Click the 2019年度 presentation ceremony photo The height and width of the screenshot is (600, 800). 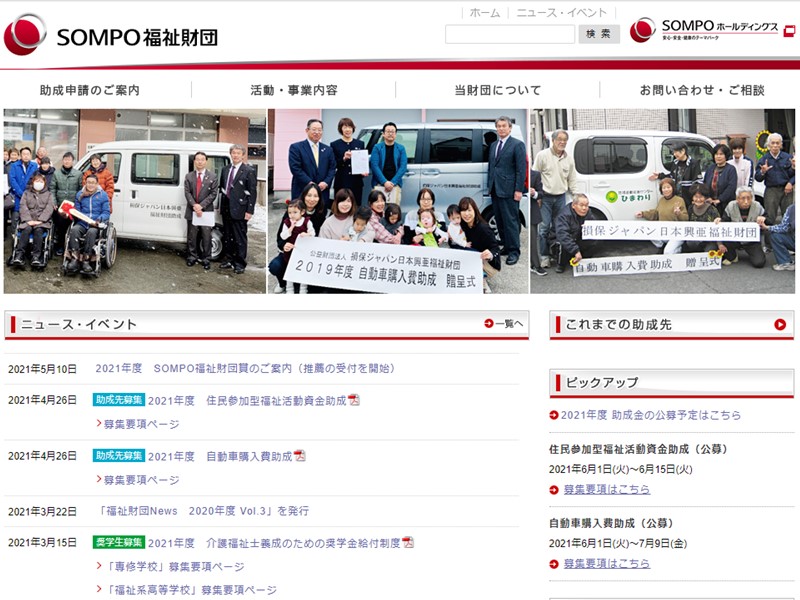398,201
